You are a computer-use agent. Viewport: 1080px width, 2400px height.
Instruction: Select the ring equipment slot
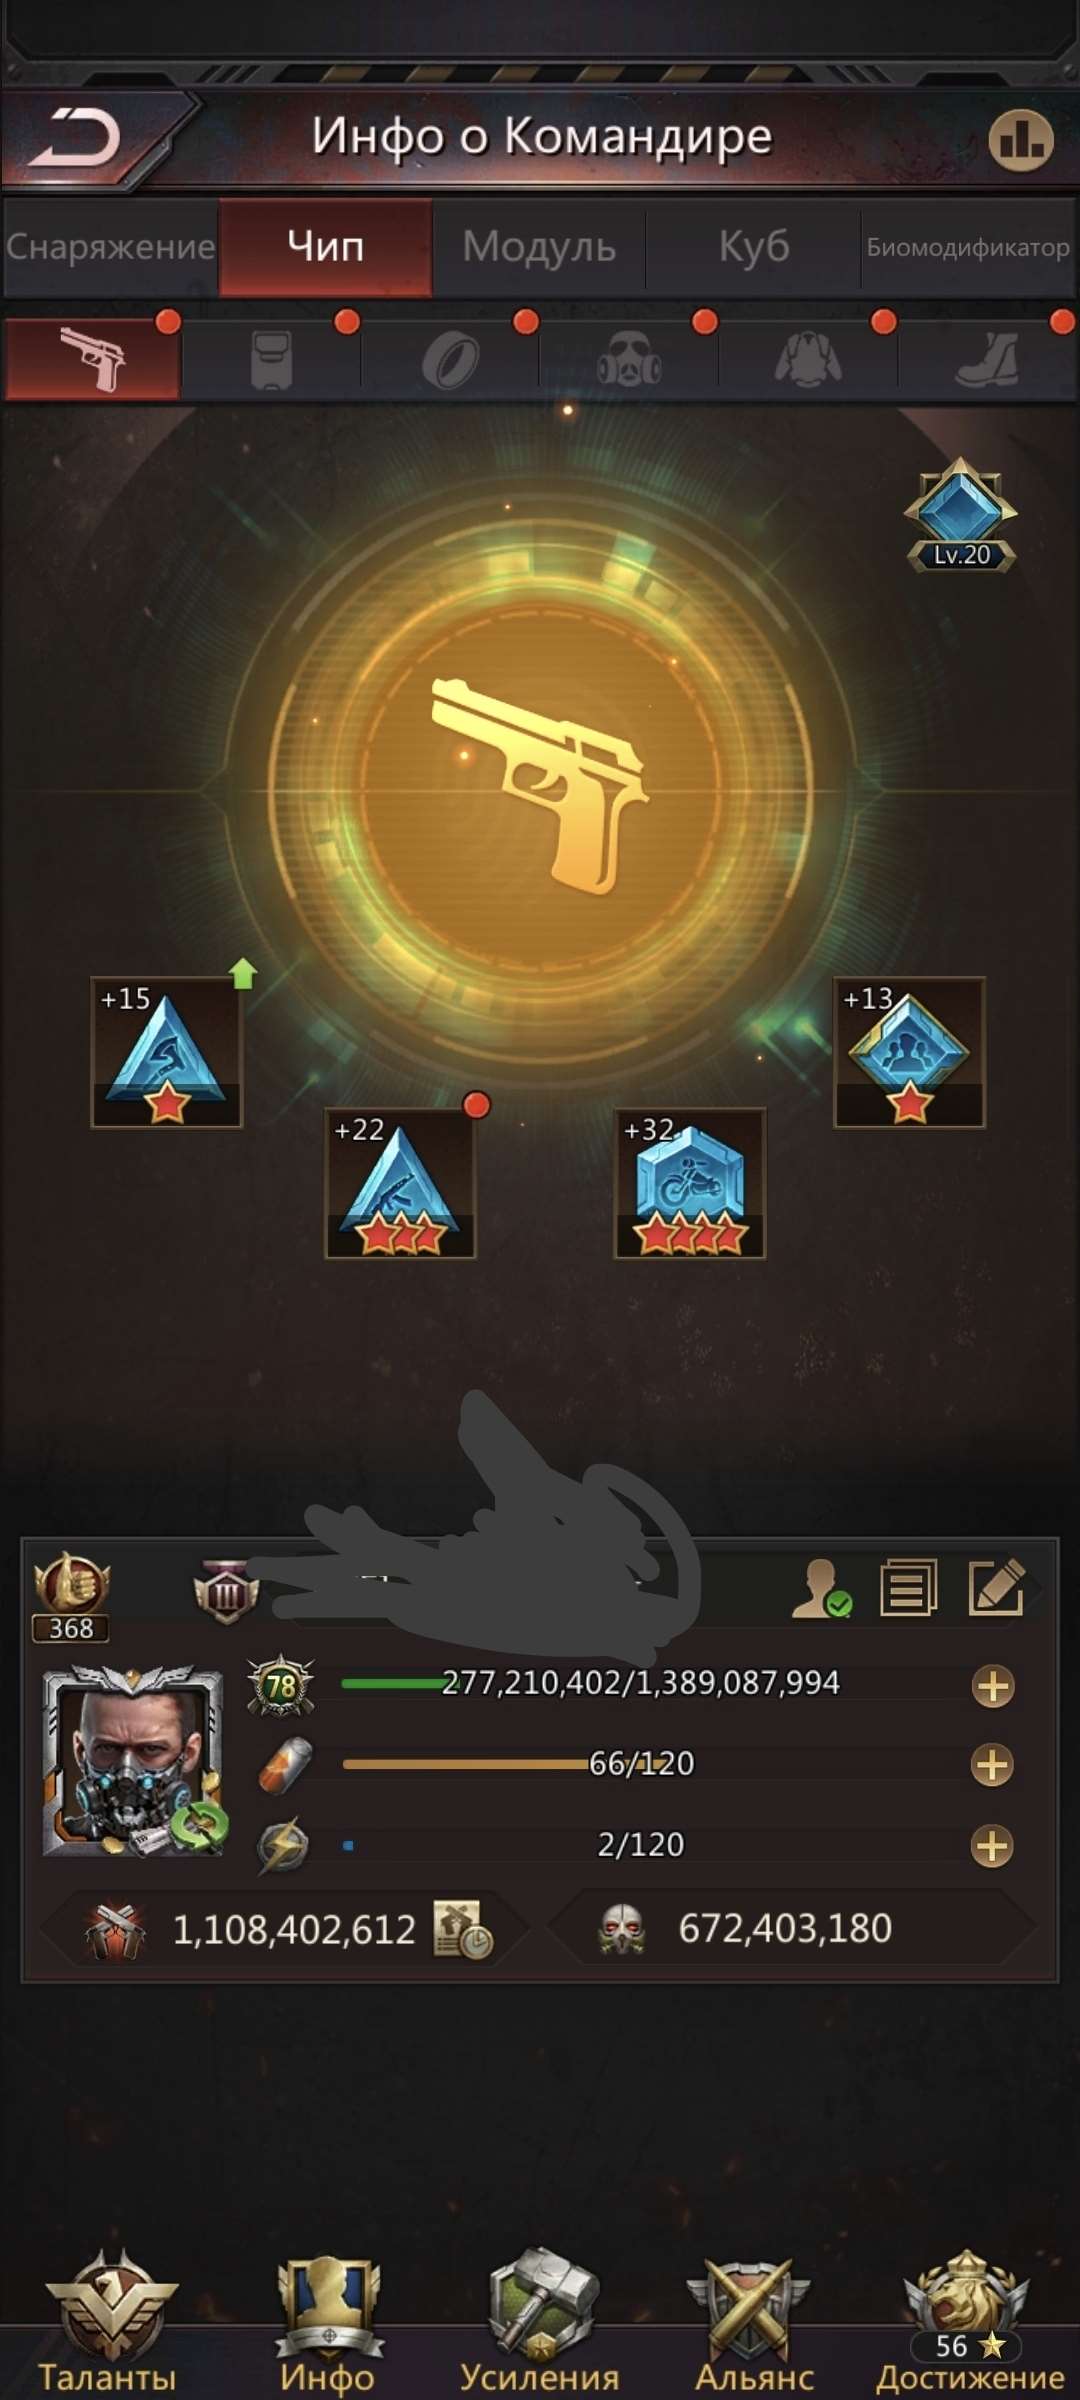450,359
